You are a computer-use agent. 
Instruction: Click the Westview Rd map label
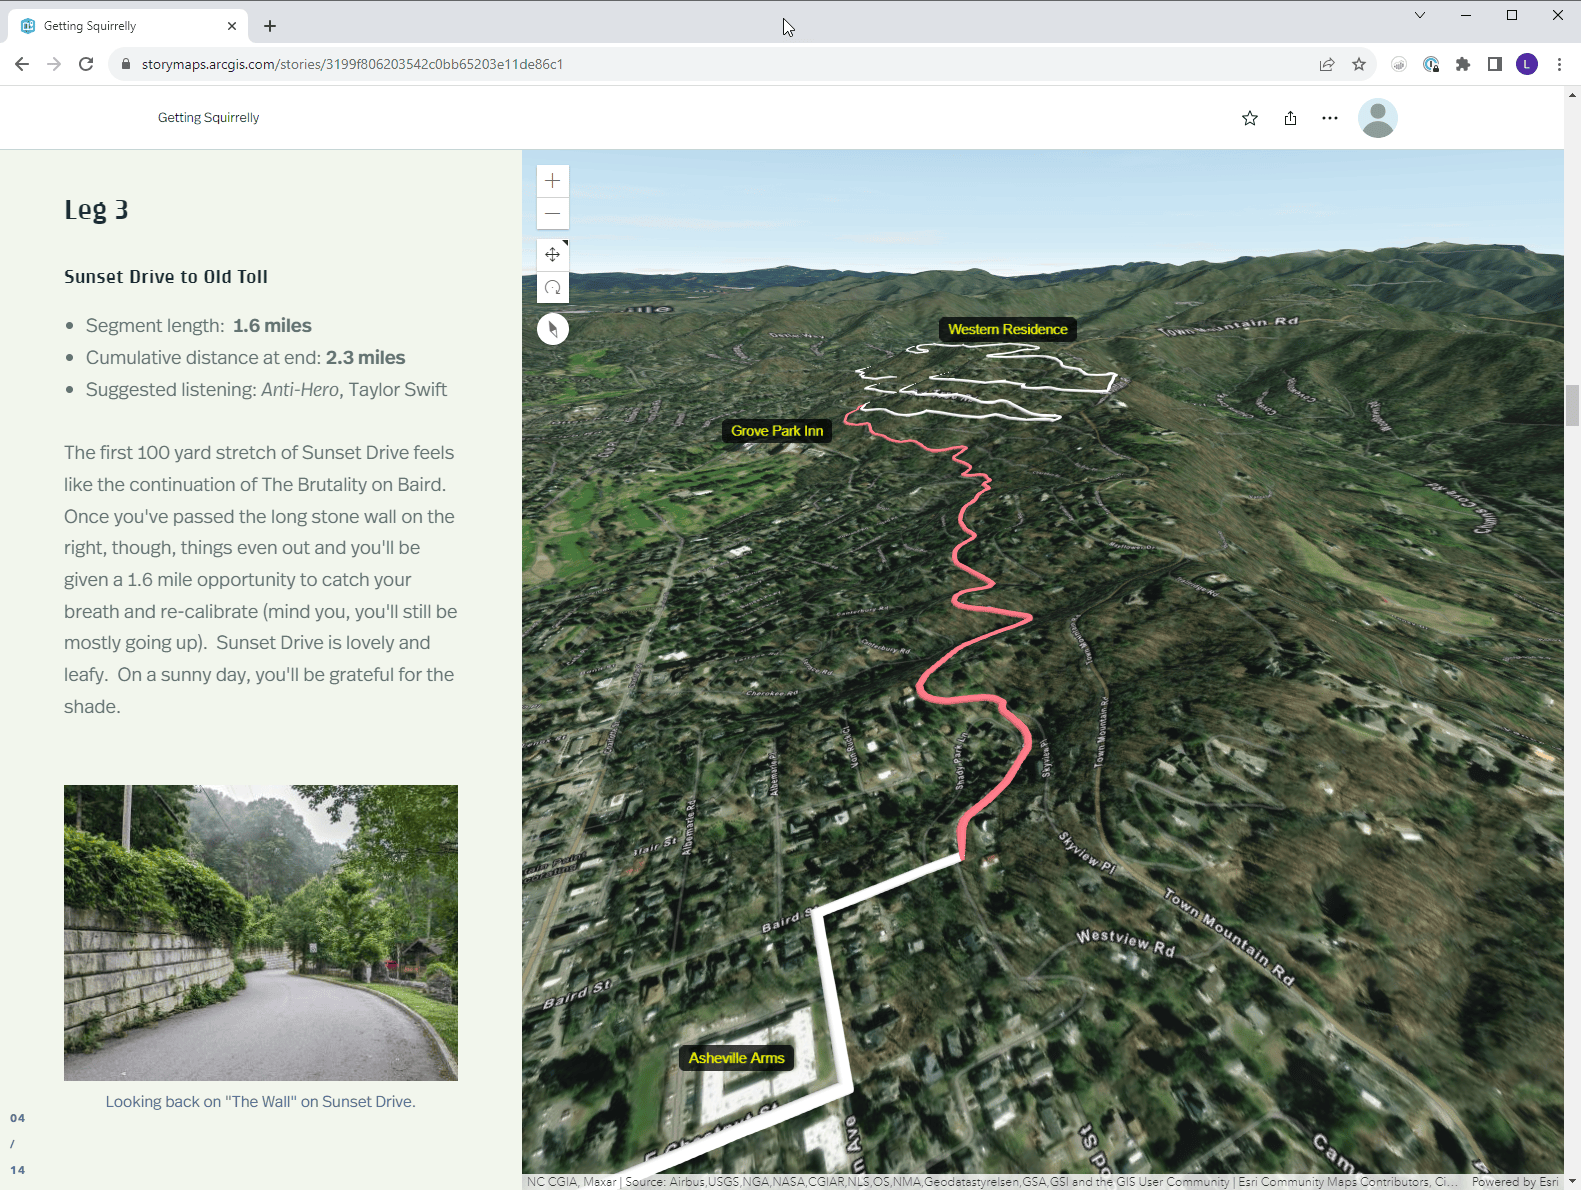click(x=1125, y=943)
